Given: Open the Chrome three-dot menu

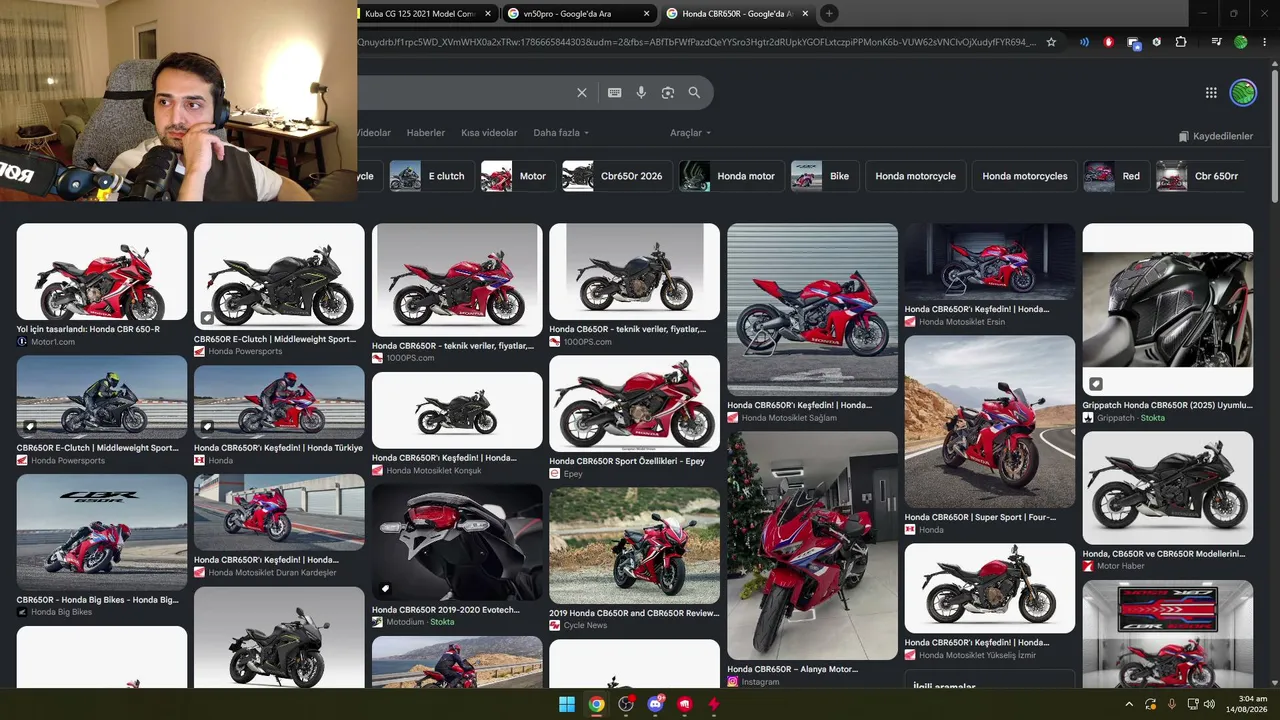Looking at the screenshot, I should coord(1266,42).
